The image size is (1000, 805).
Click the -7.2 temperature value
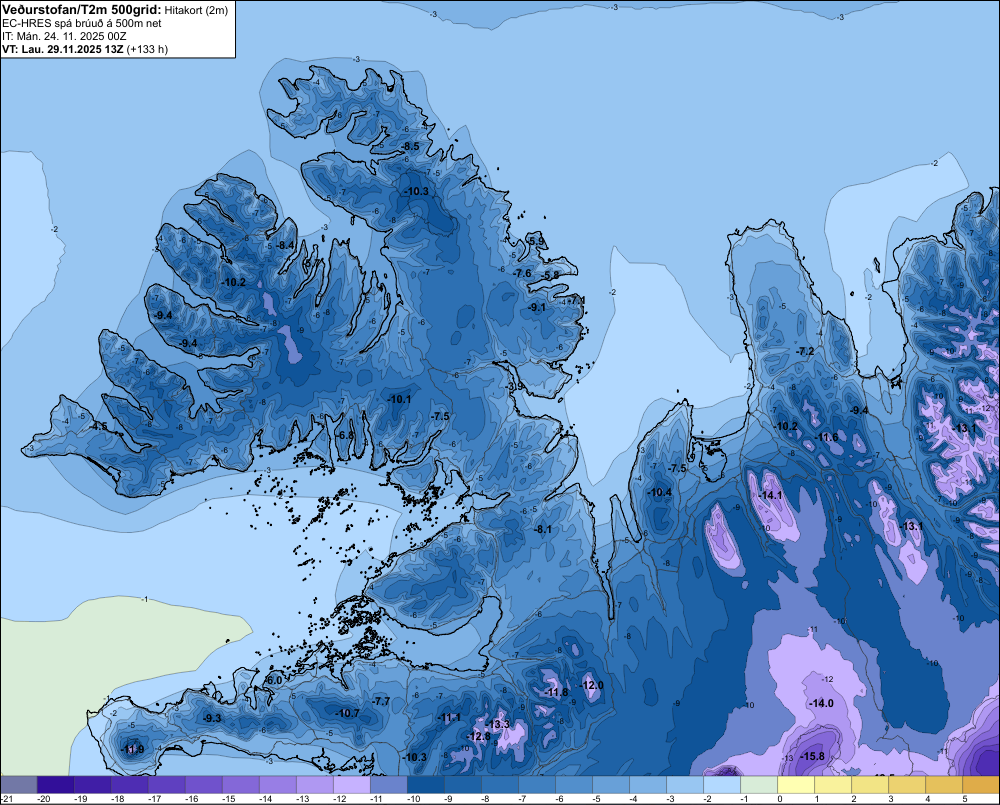coord(805,351)
